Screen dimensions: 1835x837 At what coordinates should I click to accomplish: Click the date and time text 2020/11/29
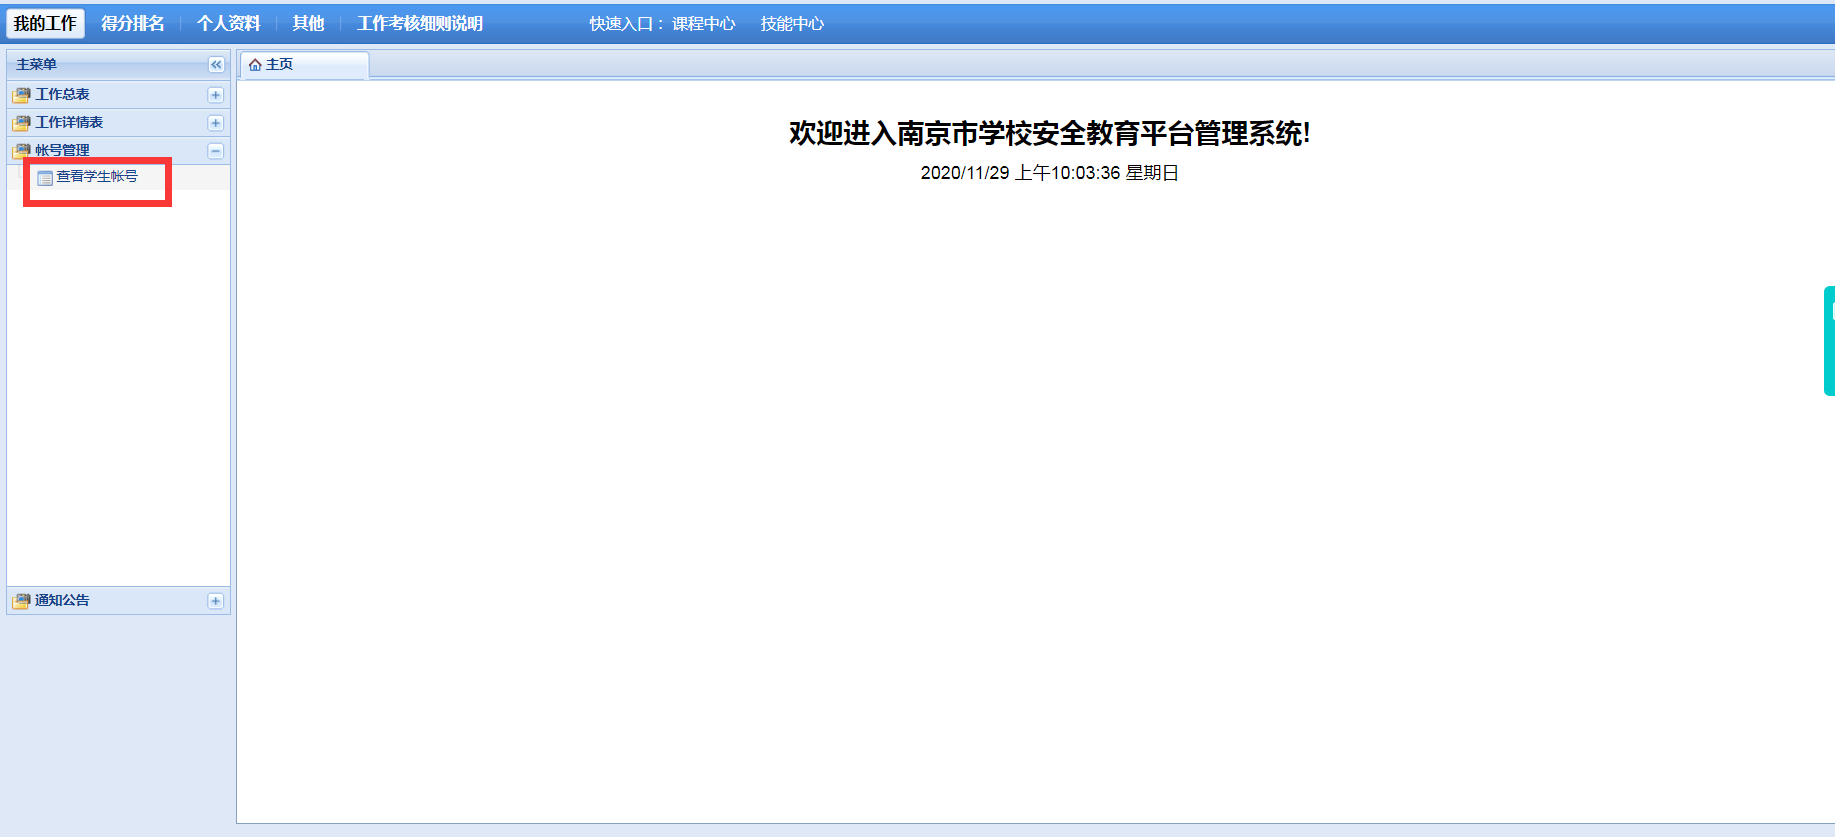(1049, 173)
